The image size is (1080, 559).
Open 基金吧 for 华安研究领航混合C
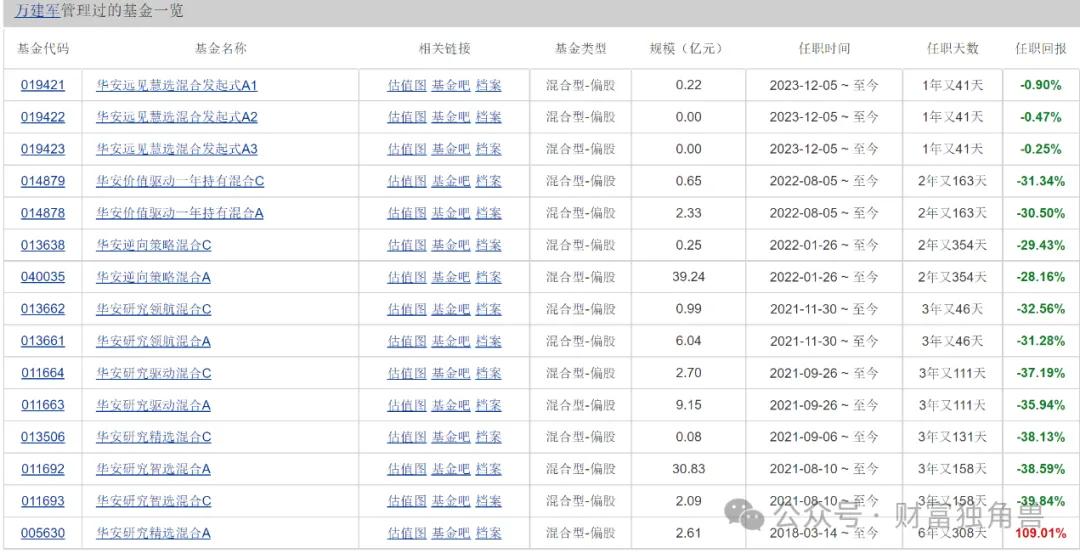451,309
